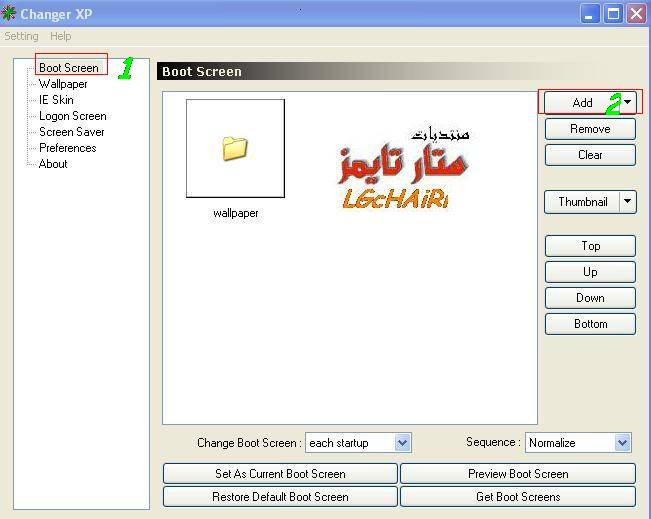Open the Sequence Normalize combo box

pyautogui.click(x=578, y=443)
